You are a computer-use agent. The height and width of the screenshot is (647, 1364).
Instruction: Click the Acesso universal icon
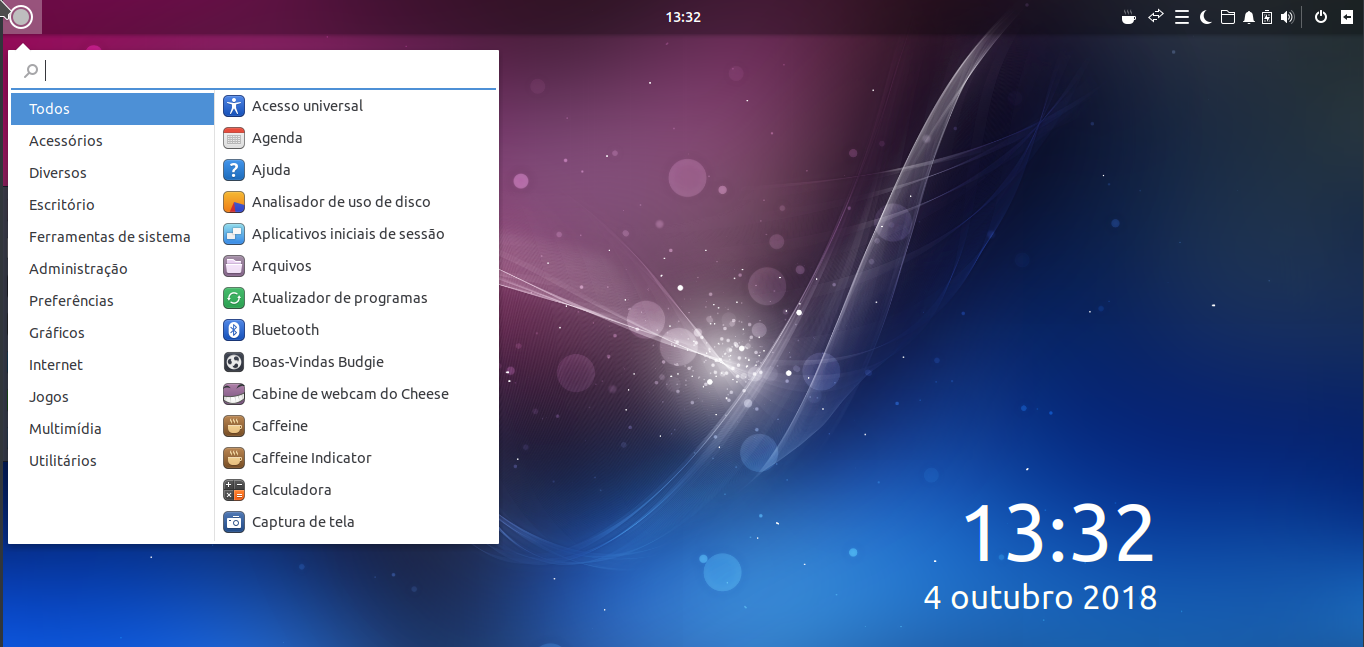pos(234,106)
